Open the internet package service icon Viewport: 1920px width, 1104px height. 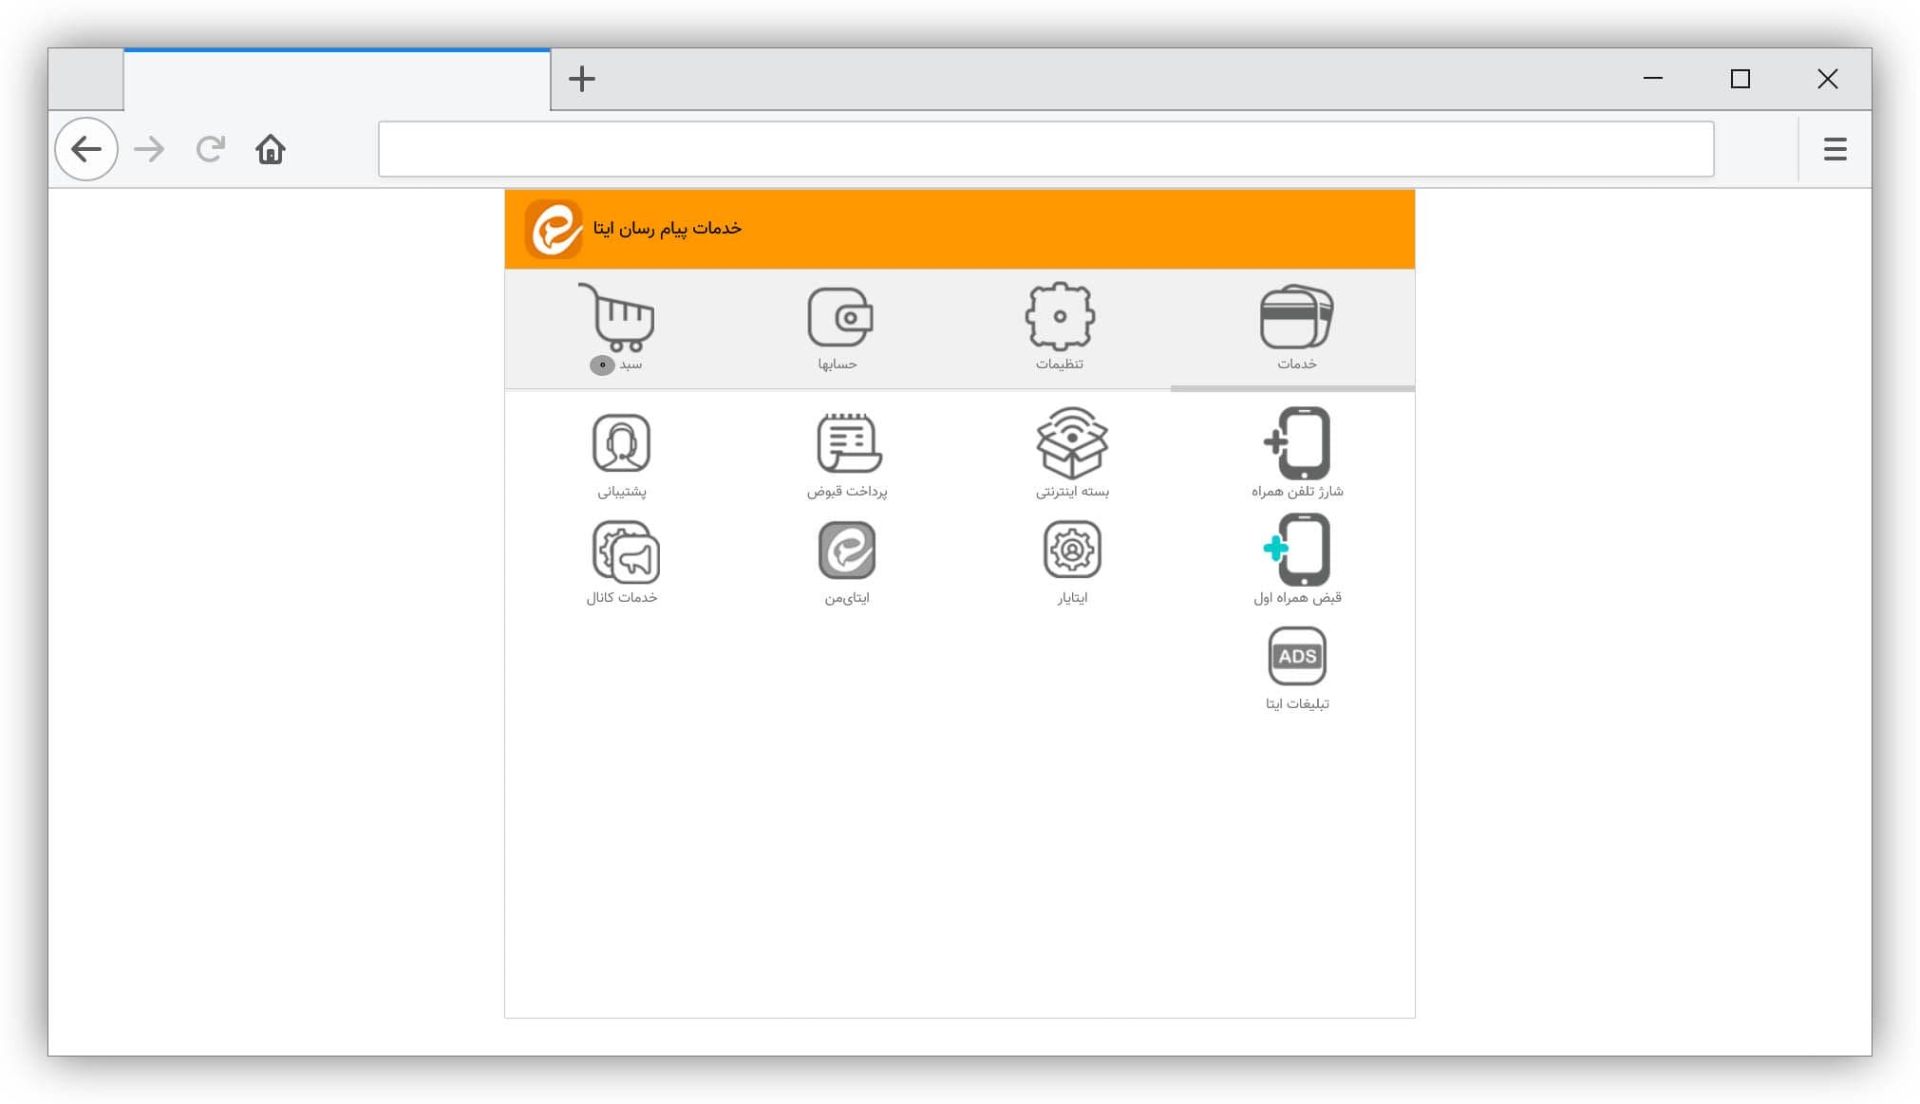click(x=1072, y=443)
